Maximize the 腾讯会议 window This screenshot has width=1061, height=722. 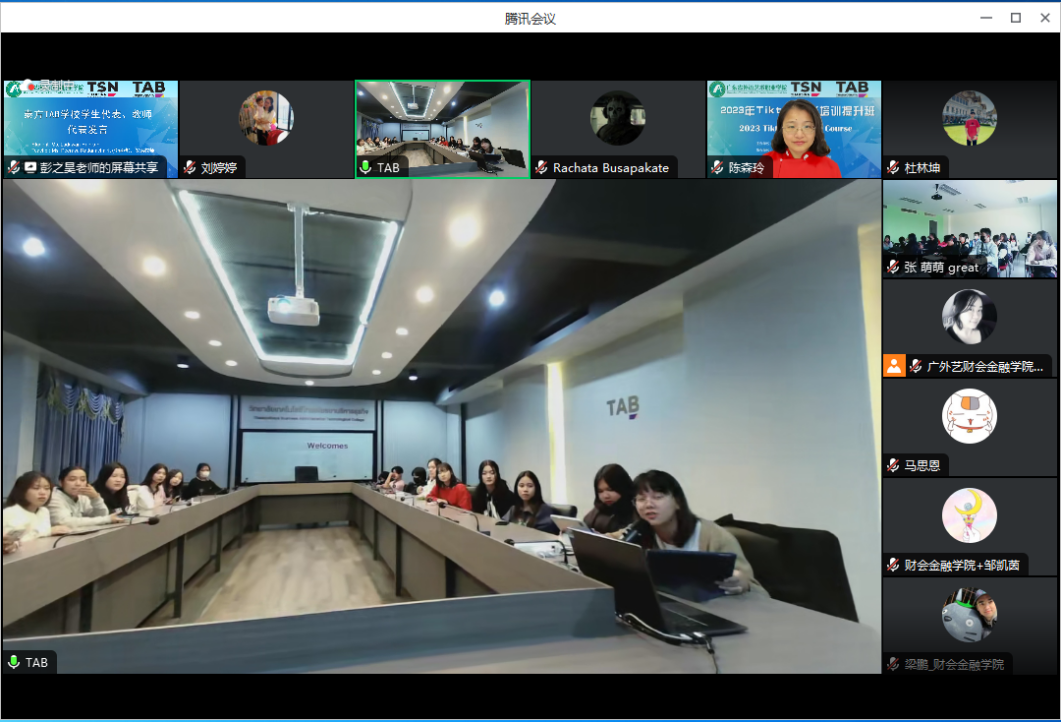coord(1015,17)
